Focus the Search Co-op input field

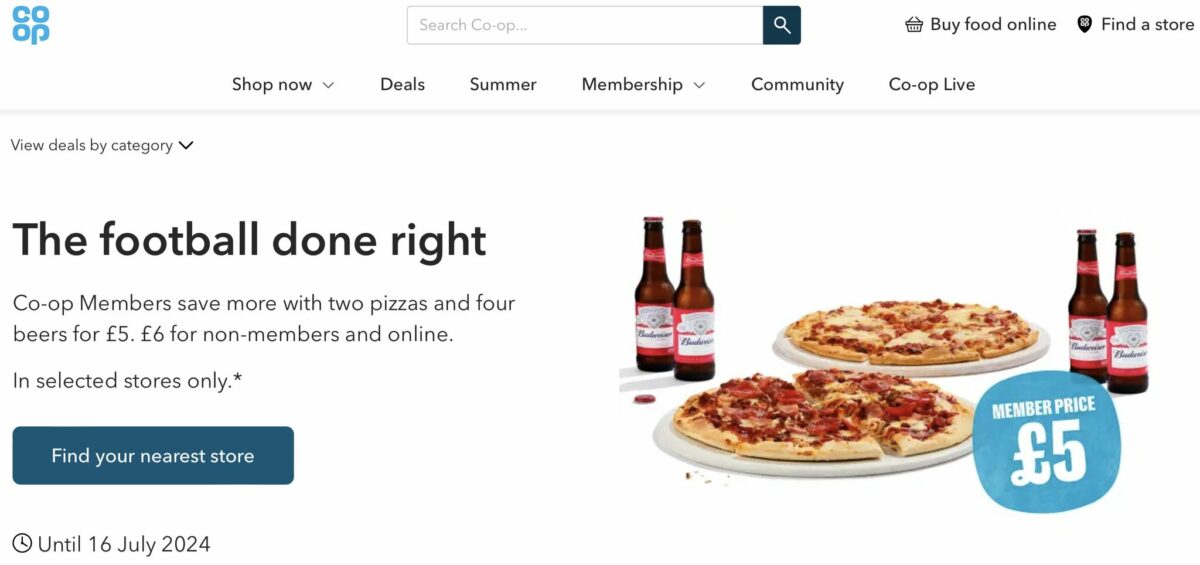click(x=585, y=25)
